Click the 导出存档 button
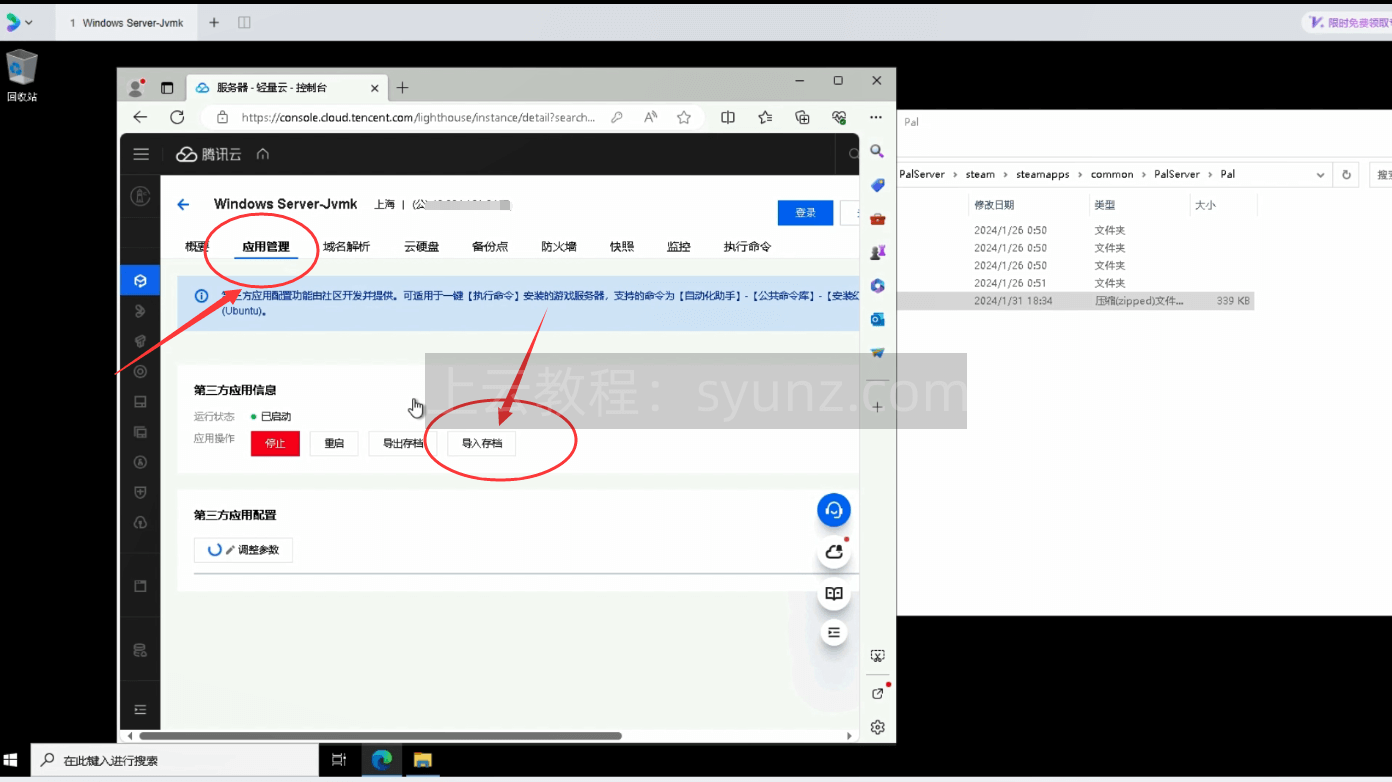The width and height of the screenshot is (1392, 782). point(403,443)
